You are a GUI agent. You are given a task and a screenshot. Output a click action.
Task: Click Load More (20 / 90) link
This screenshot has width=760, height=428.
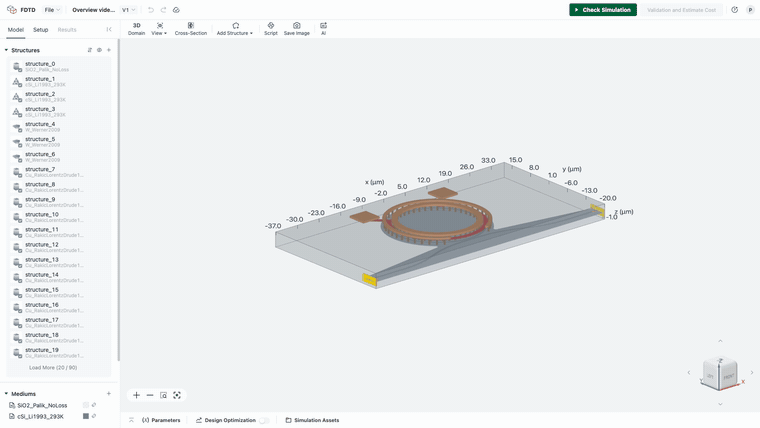pyautogui.click(x=53, y=367)
